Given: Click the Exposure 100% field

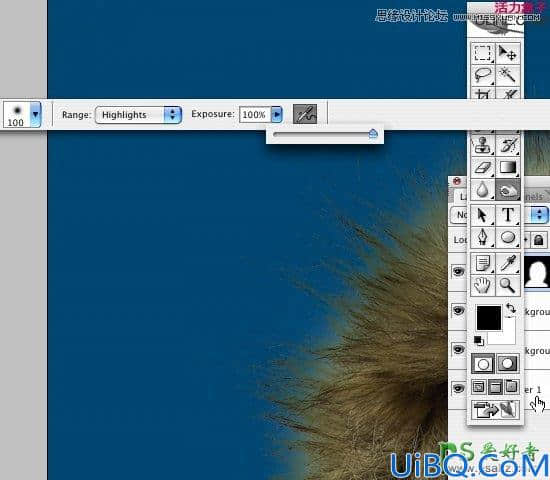Looking at the screenshot, I should 255,114.
